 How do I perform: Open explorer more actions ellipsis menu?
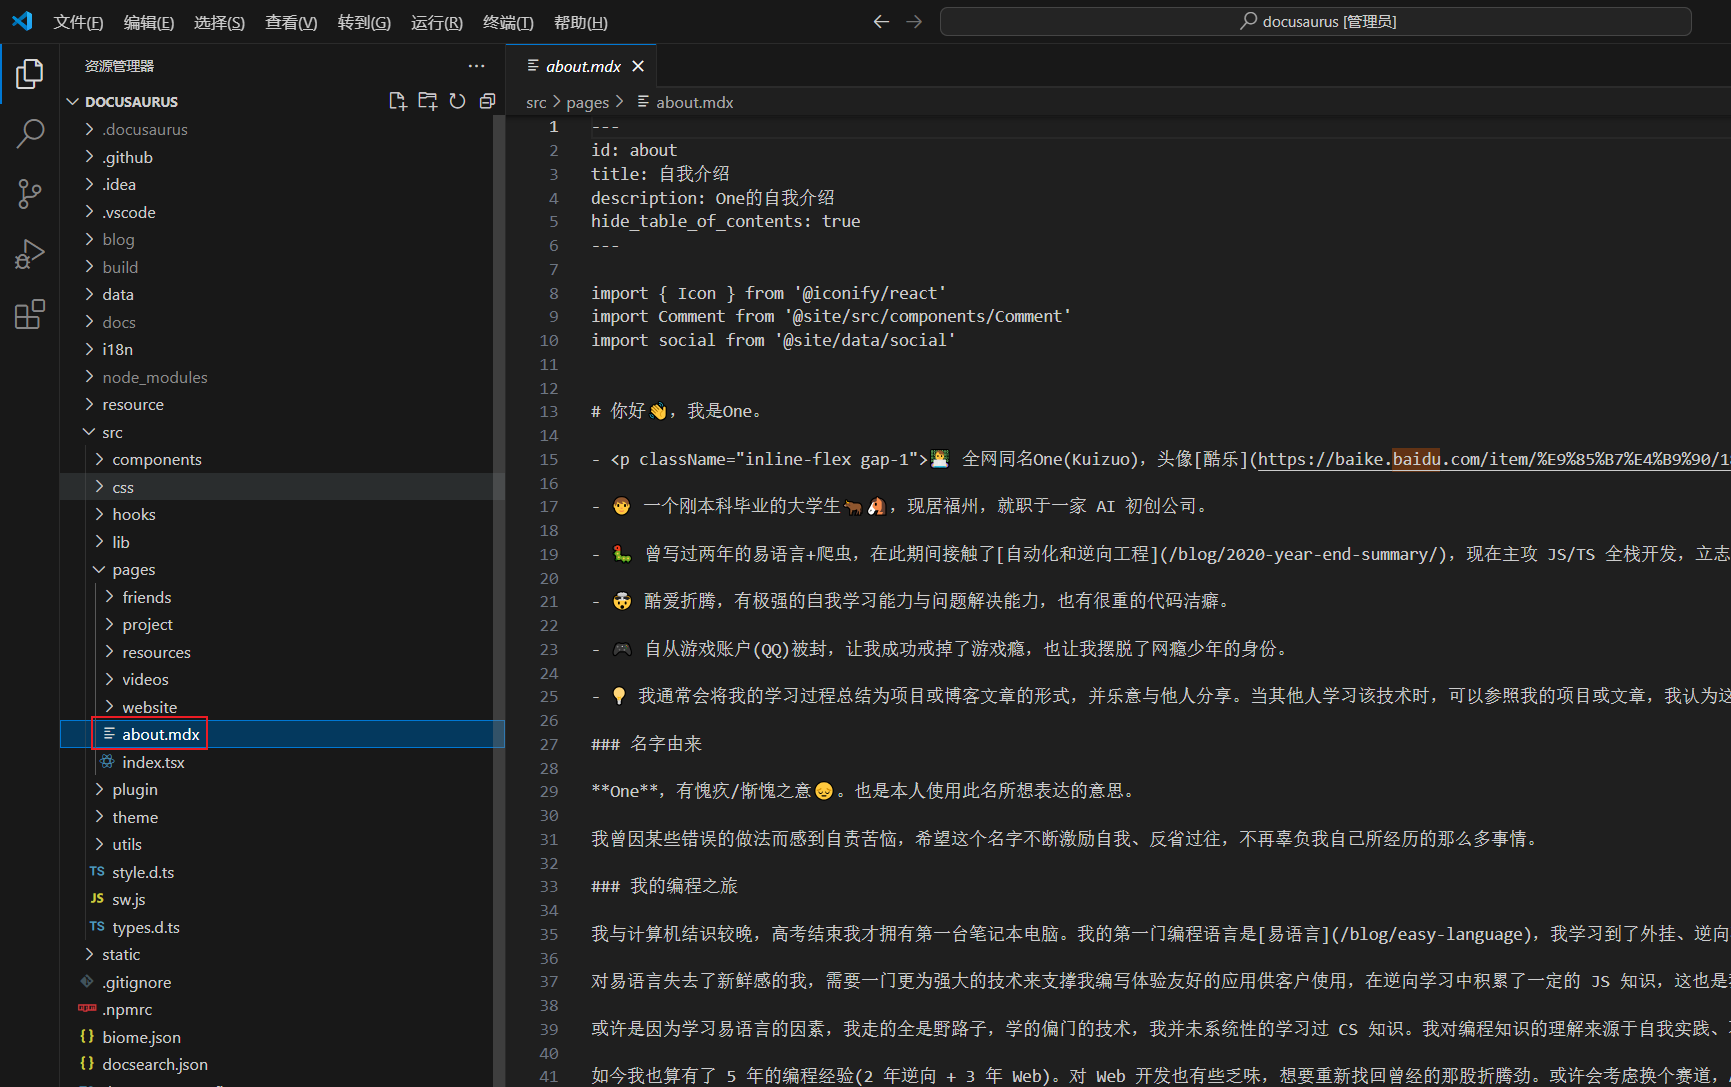(x=476, y=66)
